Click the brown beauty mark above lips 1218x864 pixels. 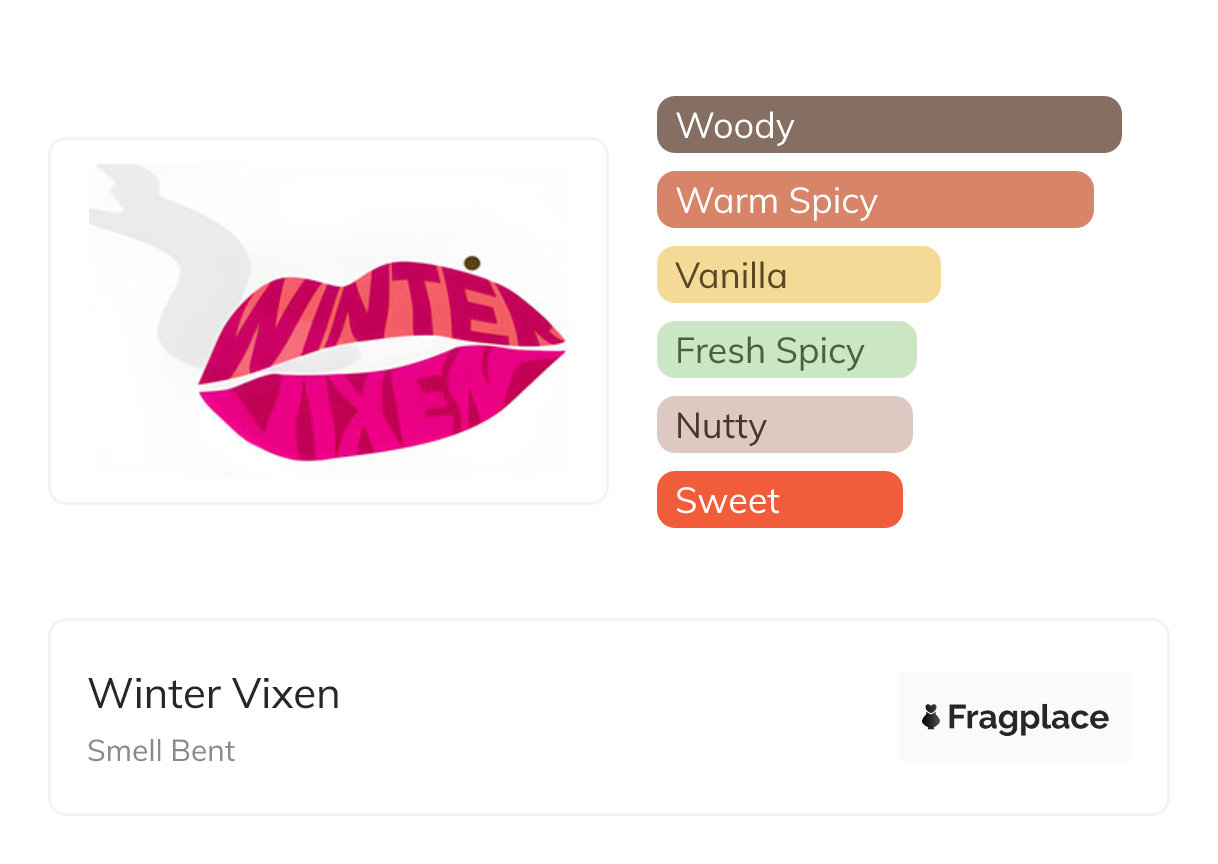click(472, 263)
